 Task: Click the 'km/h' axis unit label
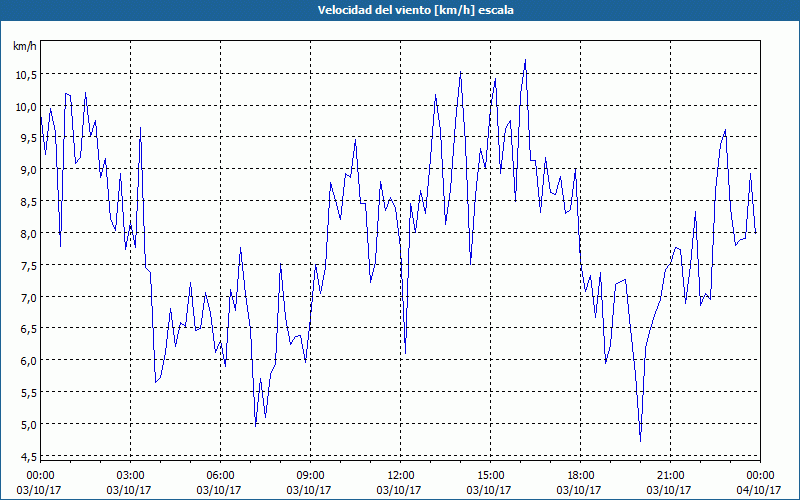click(x=24, y=46)
